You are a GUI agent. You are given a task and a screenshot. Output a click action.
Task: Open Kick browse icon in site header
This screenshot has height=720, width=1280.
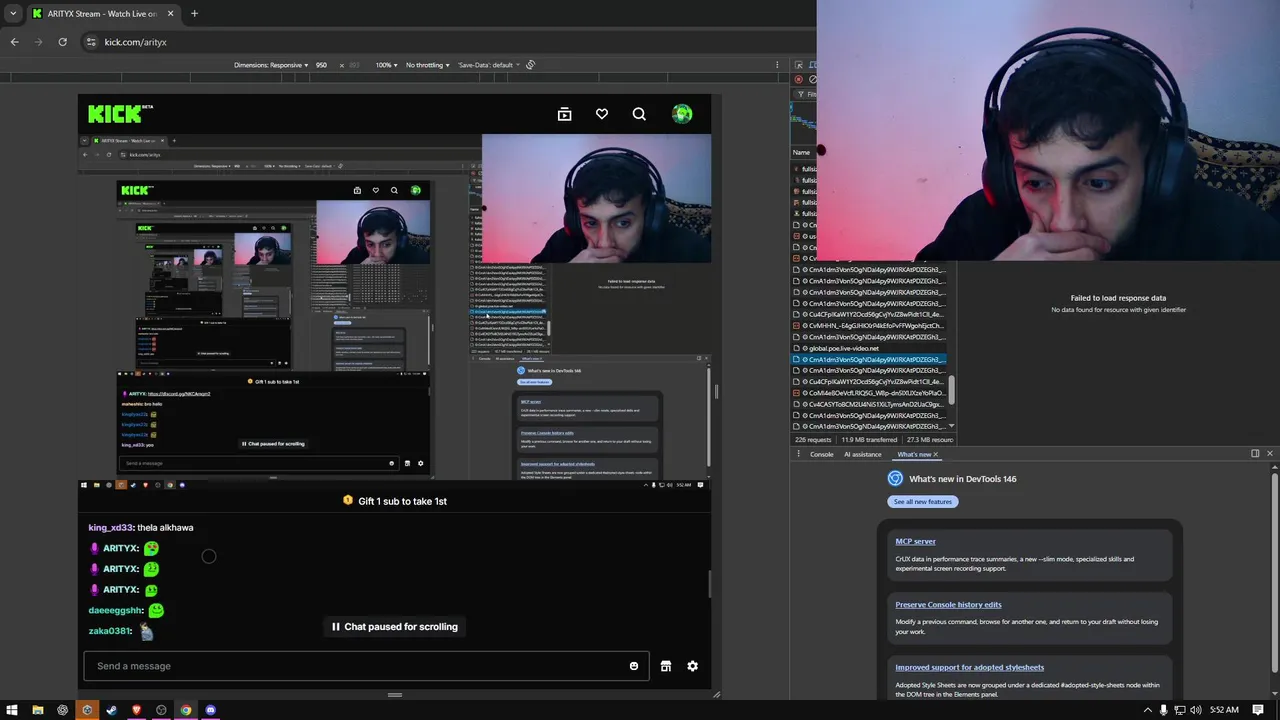(x=564, y=114)
